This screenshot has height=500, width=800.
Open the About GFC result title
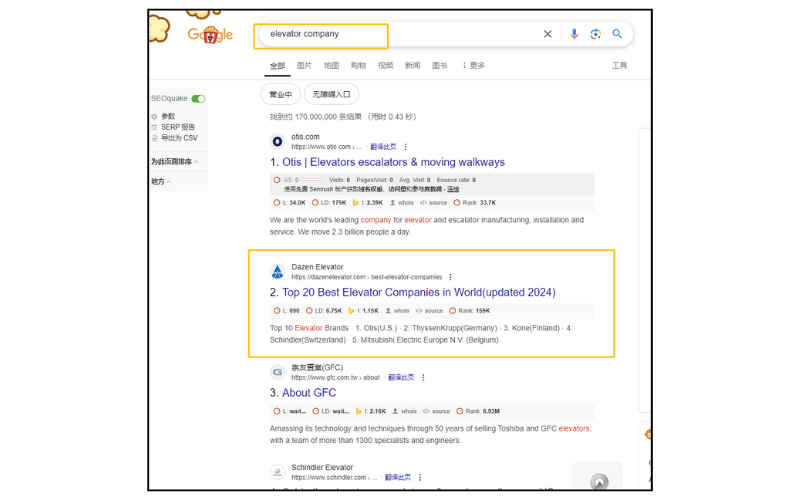tap(309, 393)
